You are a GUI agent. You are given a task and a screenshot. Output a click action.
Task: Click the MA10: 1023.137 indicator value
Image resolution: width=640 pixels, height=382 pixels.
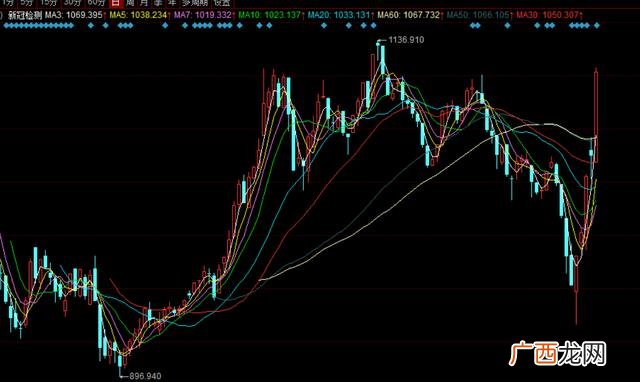pyautogui.click(x=271, y=15)
